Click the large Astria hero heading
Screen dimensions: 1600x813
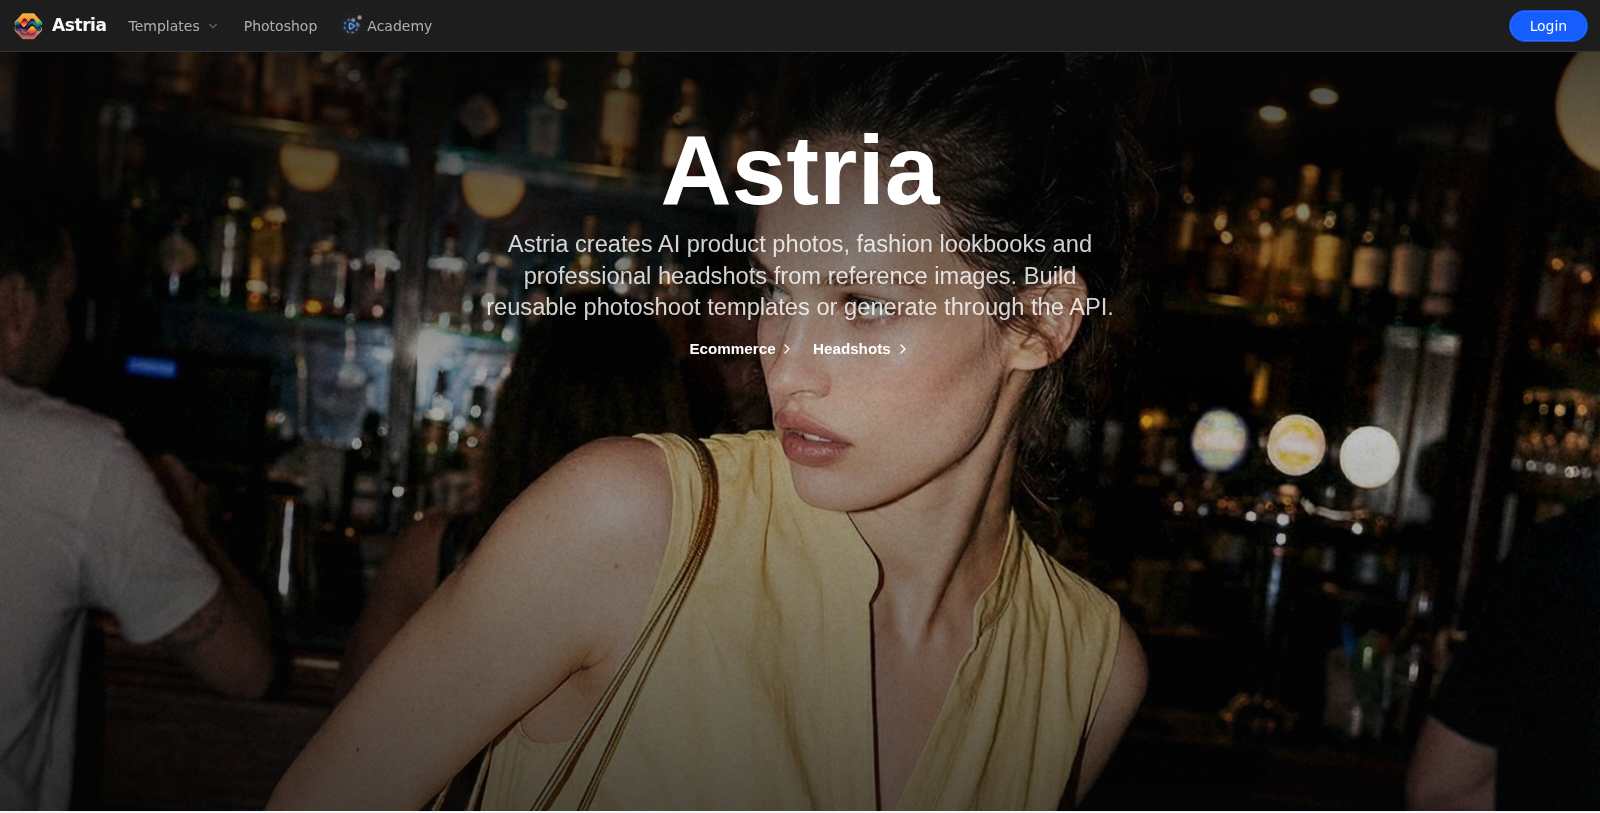coord(800,171)
